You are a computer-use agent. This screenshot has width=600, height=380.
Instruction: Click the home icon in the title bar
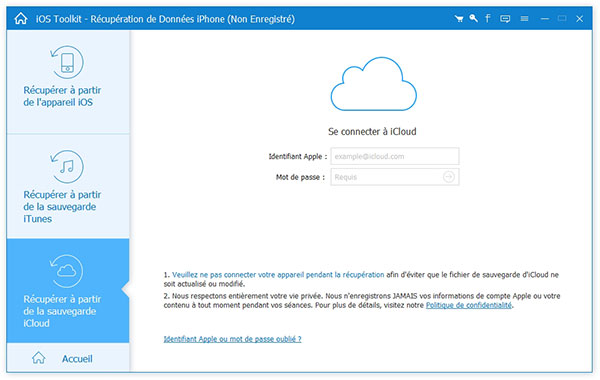pyautogui.click(x=21, y=18)
